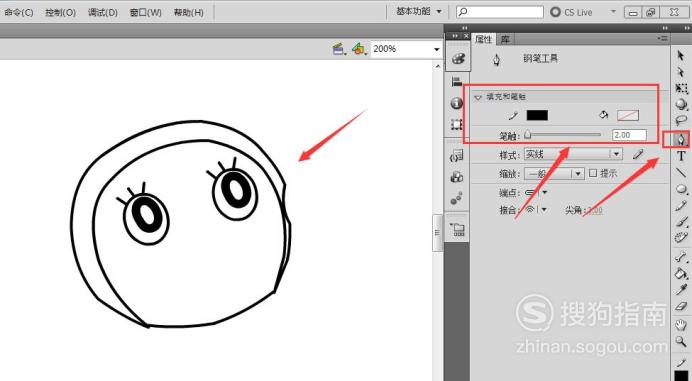Image resolution: width=692 pixels, height=381 pixels.
Task: Open the 帮助(H) menu
Action: pos(188,12)
